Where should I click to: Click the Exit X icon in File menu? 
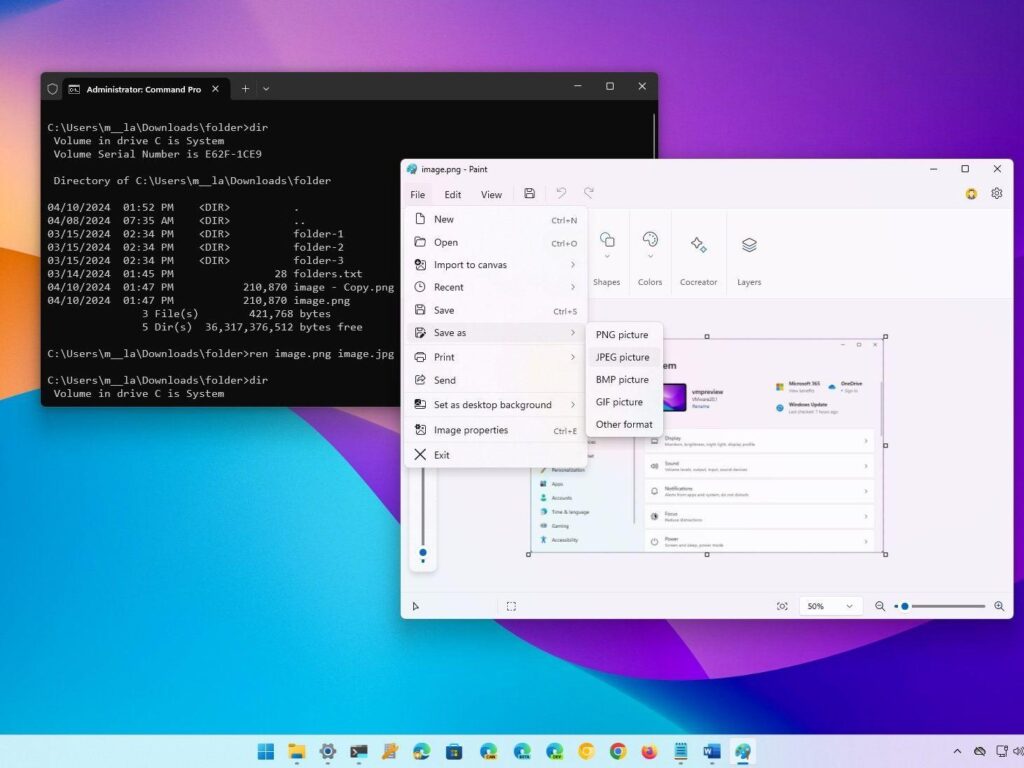[x=420, y=455]
